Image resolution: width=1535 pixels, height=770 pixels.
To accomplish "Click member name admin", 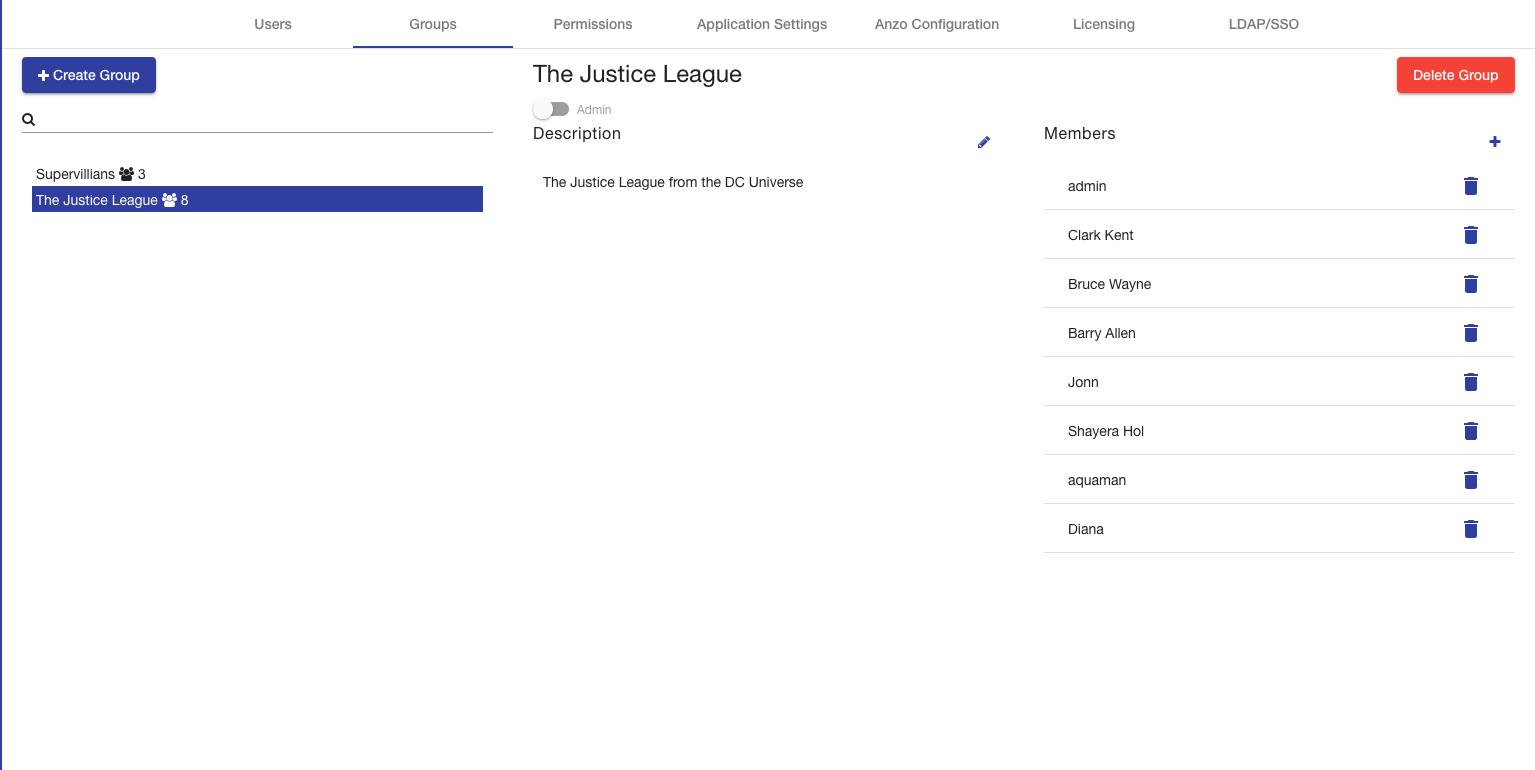I will tap(1087, 186).
